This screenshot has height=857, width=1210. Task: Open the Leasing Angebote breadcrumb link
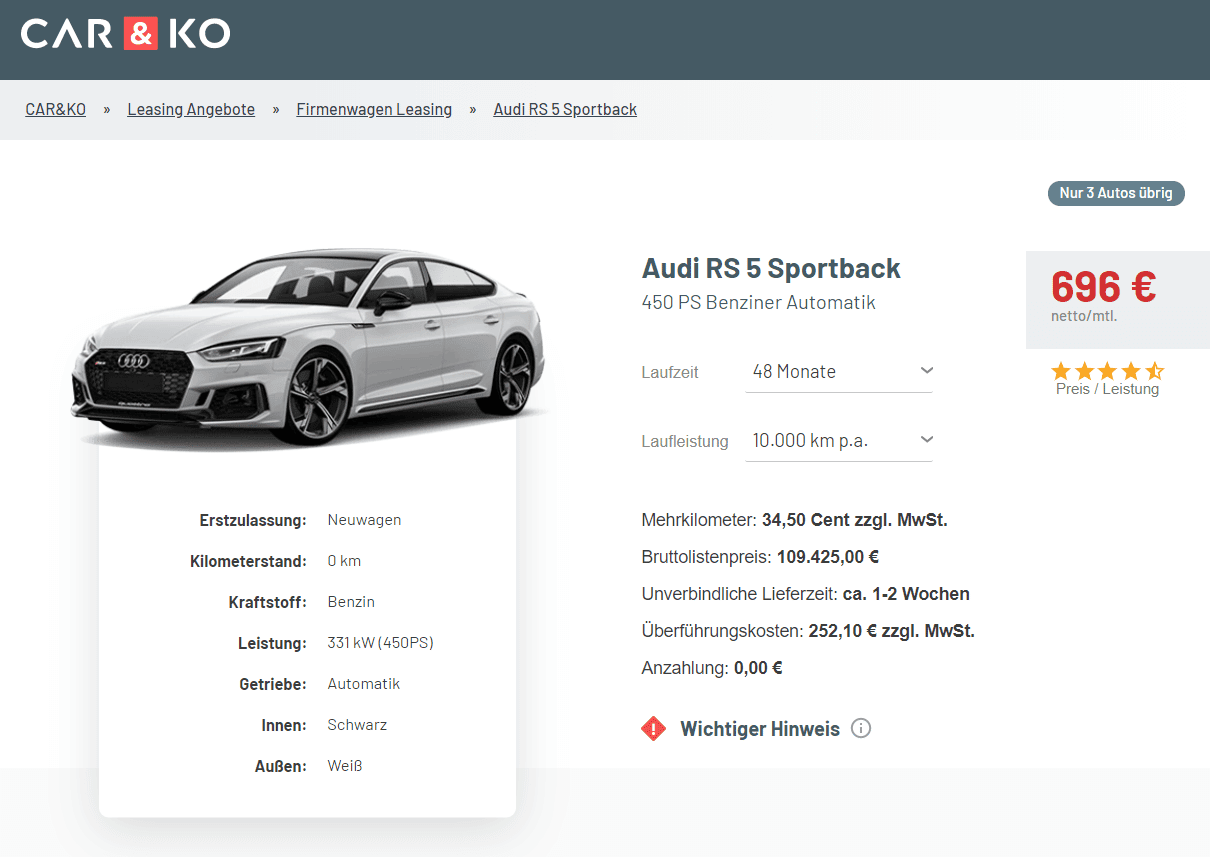[x=191, y=109]
